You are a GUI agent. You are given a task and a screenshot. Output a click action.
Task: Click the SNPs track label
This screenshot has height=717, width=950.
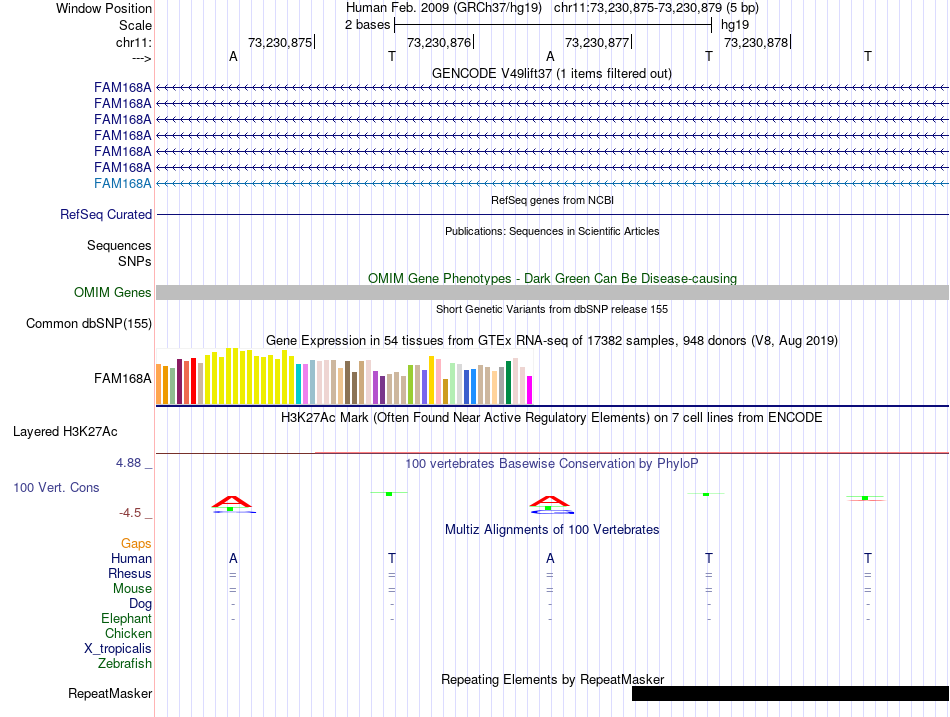[x=135, y=261]
